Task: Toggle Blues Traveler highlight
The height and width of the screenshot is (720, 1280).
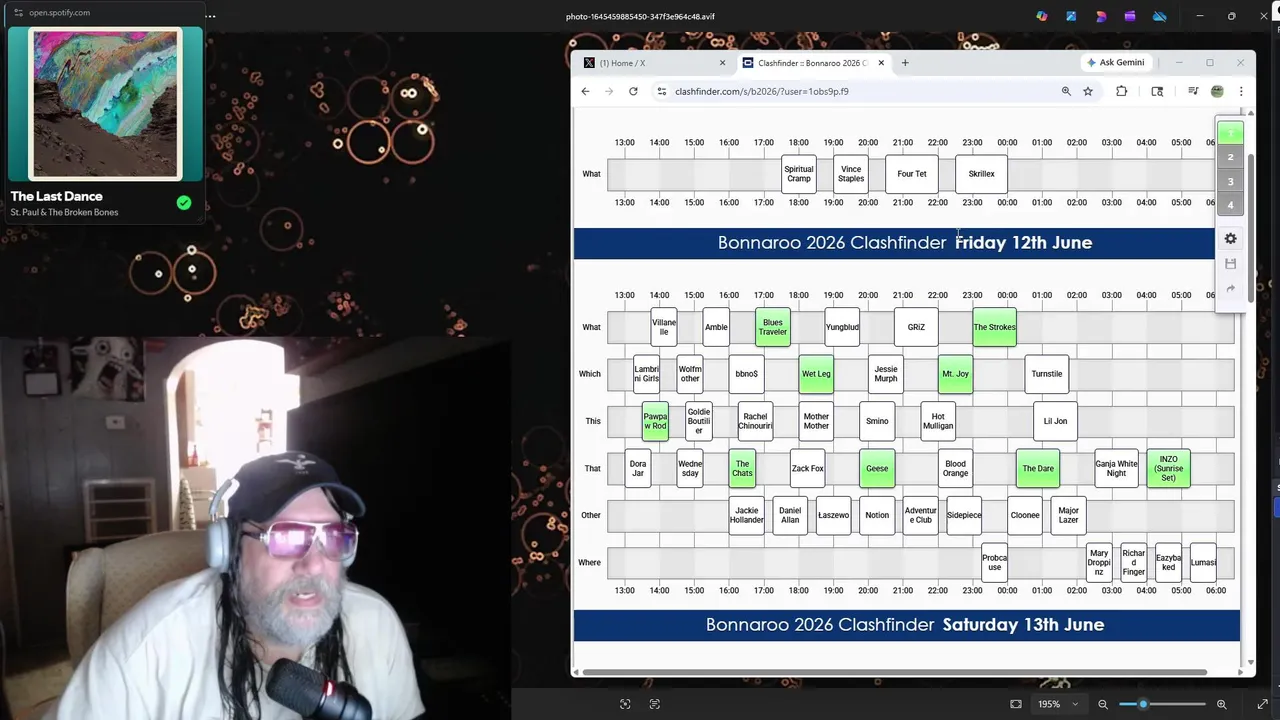Action: (773, 327)
